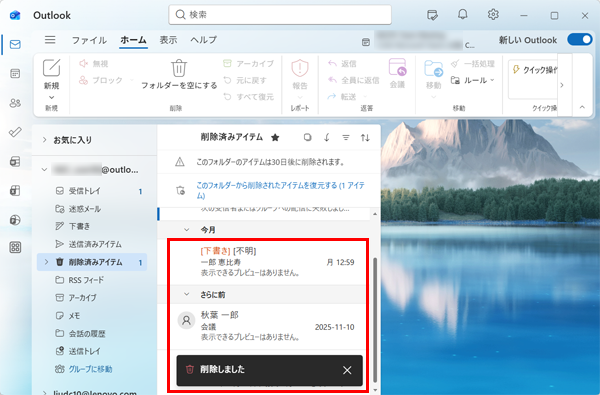Click the Report shield icon
The image size is (600, 395).
(x=300, y=69)
